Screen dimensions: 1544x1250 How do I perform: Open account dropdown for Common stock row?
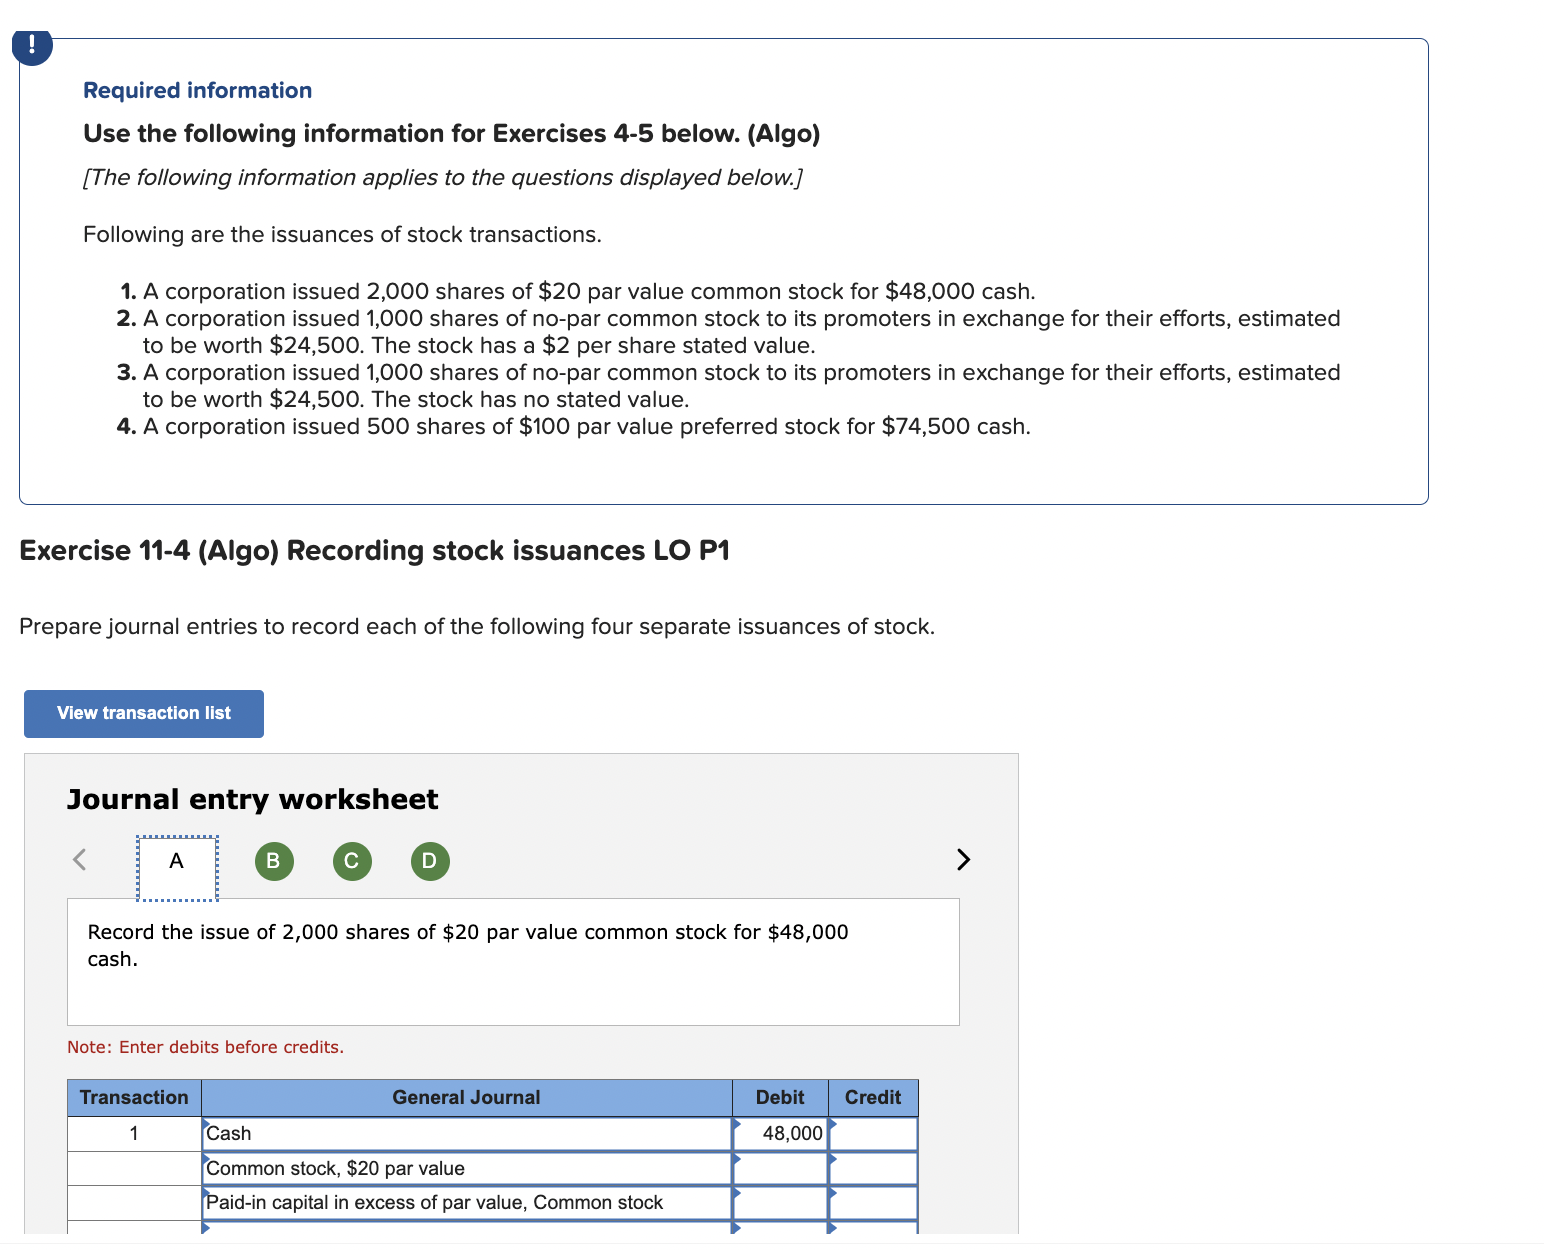(466, 1168)
